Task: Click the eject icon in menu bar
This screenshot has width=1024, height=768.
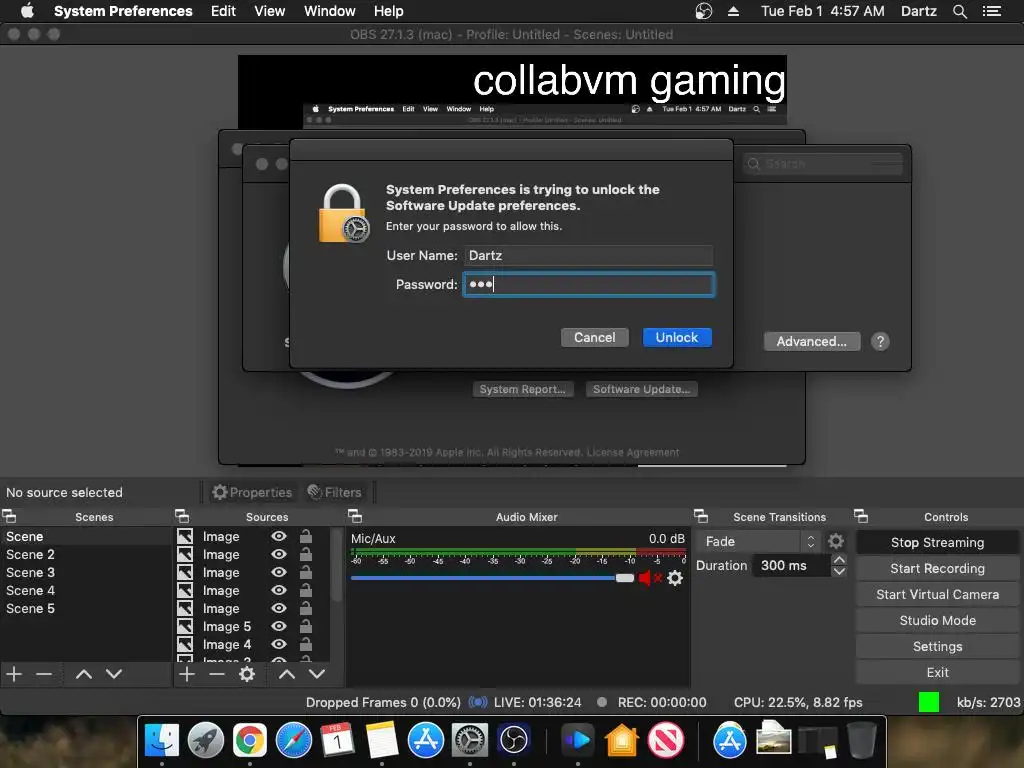Action: [733, 11]
